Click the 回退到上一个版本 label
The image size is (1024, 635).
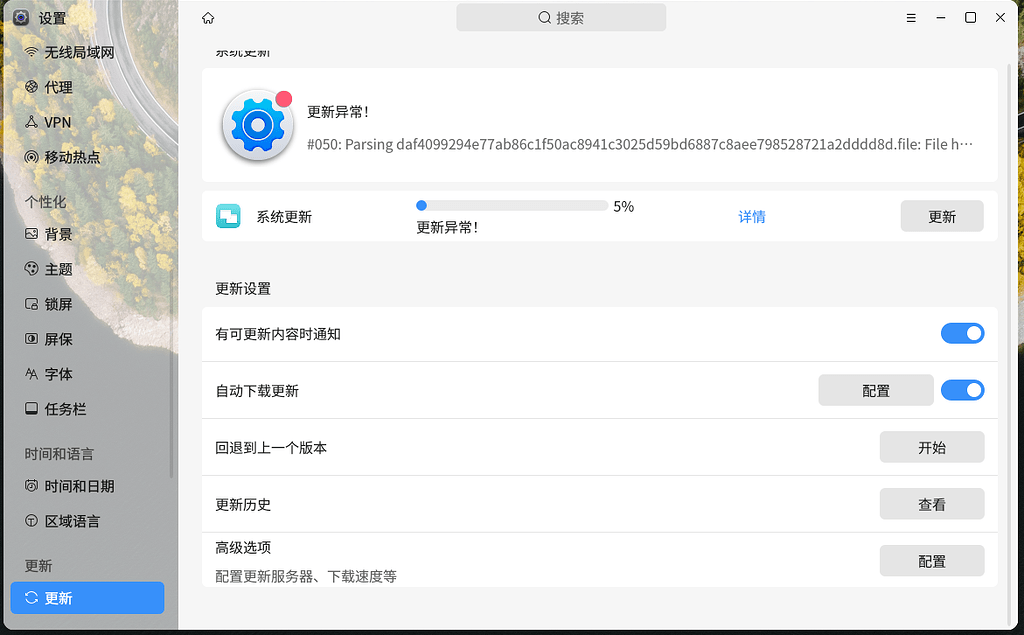pyautogui.click(x=271, y=448)
